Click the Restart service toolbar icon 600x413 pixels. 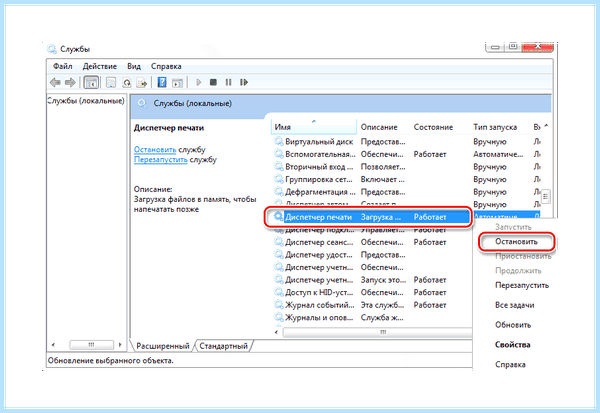(244, 82)
